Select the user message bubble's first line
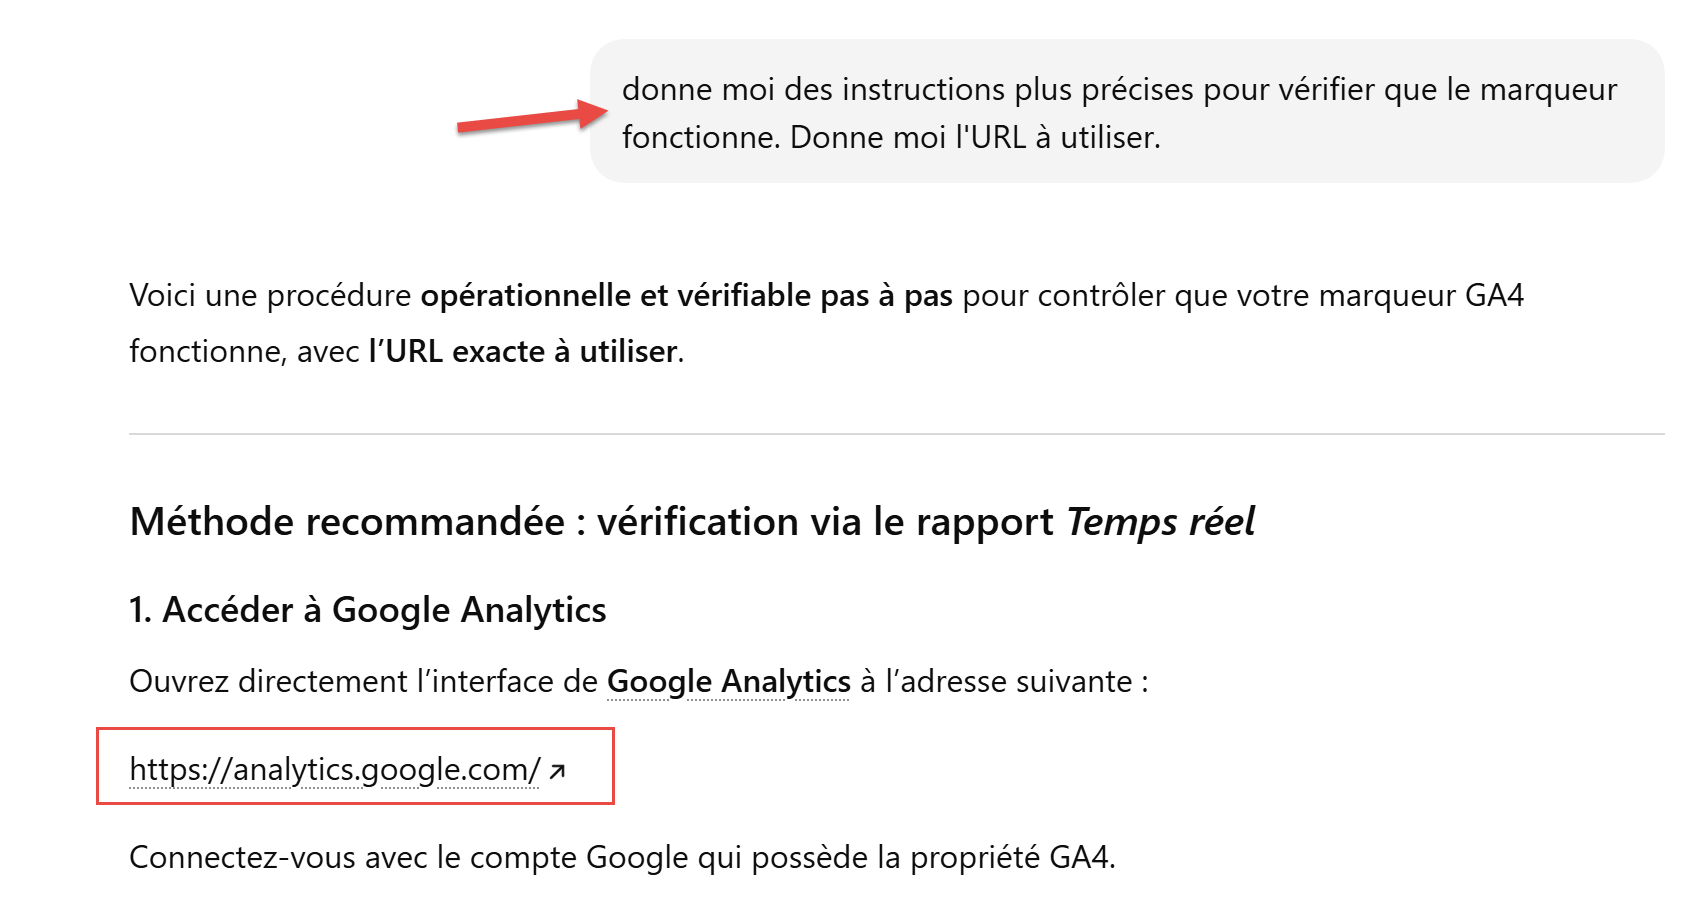 coord(1118,89)
